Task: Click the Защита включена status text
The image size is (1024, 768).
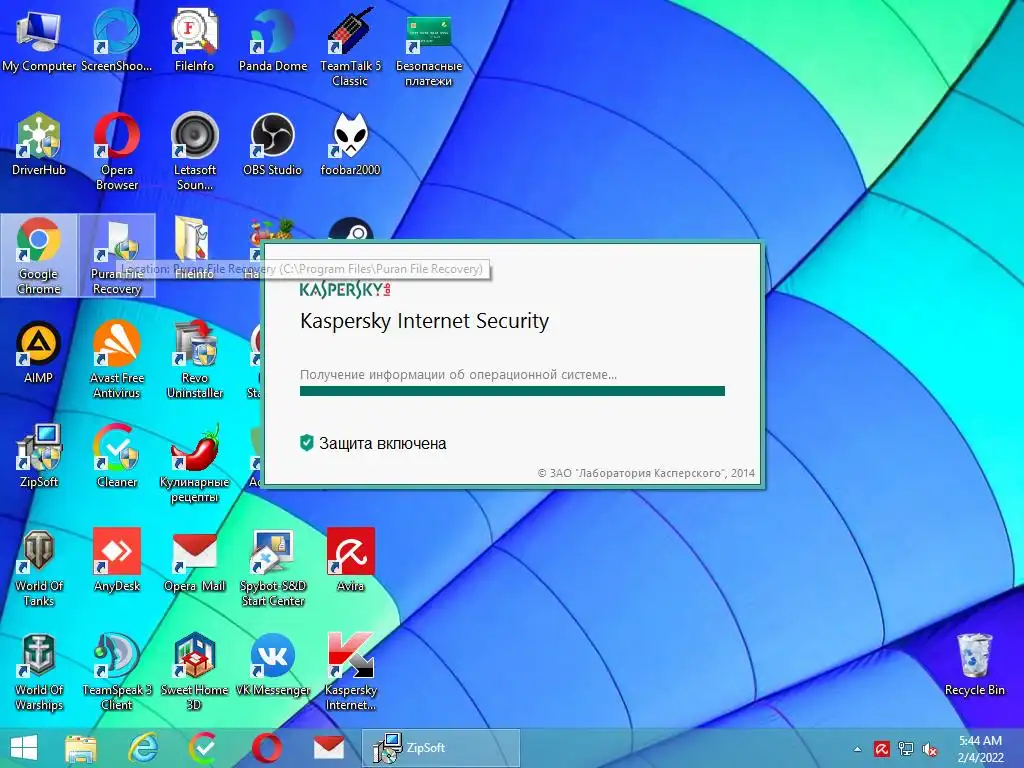Action: 383,443
